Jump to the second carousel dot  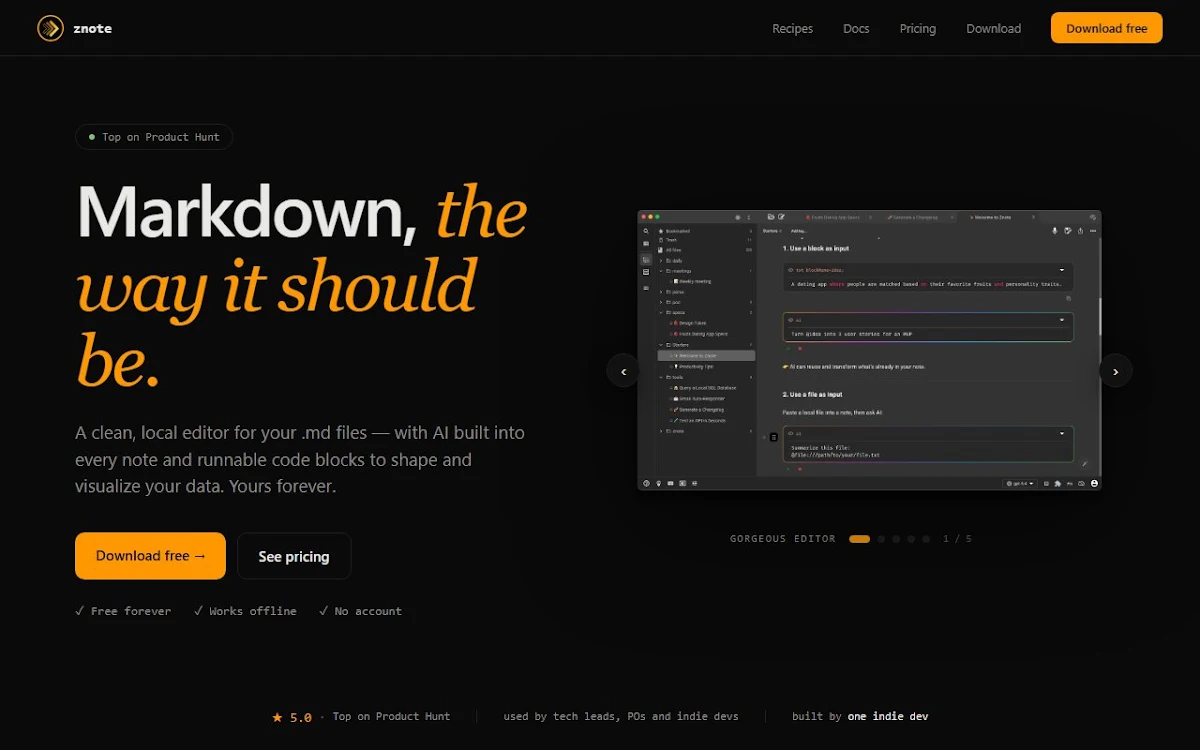pos(881,539)
